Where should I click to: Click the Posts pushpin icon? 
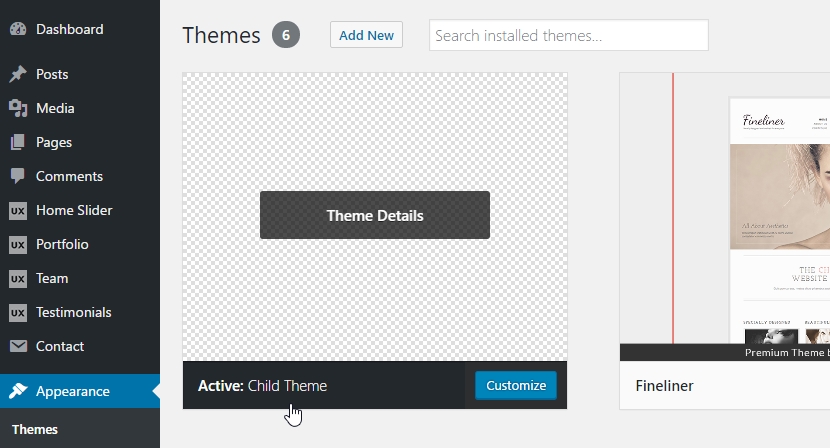18,74
